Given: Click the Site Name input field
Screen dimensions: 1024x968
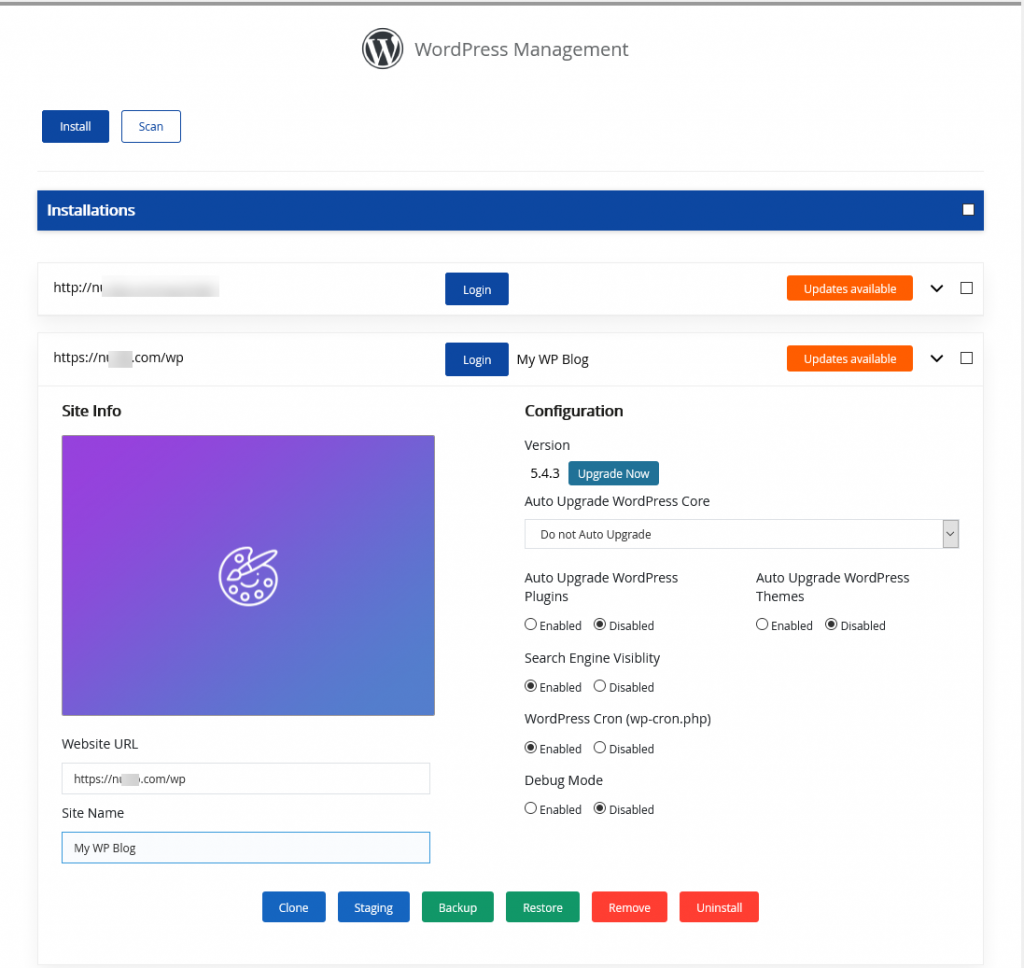Looking at the screenshot, I should 246,848.
